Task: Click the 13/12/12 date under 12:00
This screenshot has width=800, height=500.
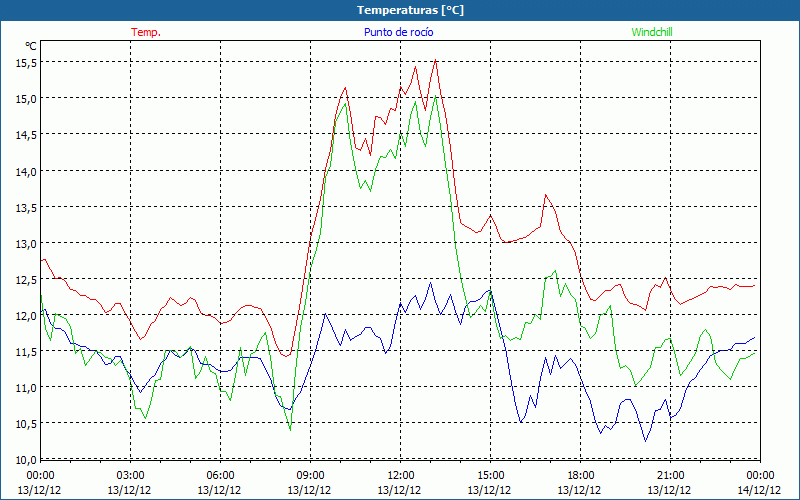Action: pos(399,490)
